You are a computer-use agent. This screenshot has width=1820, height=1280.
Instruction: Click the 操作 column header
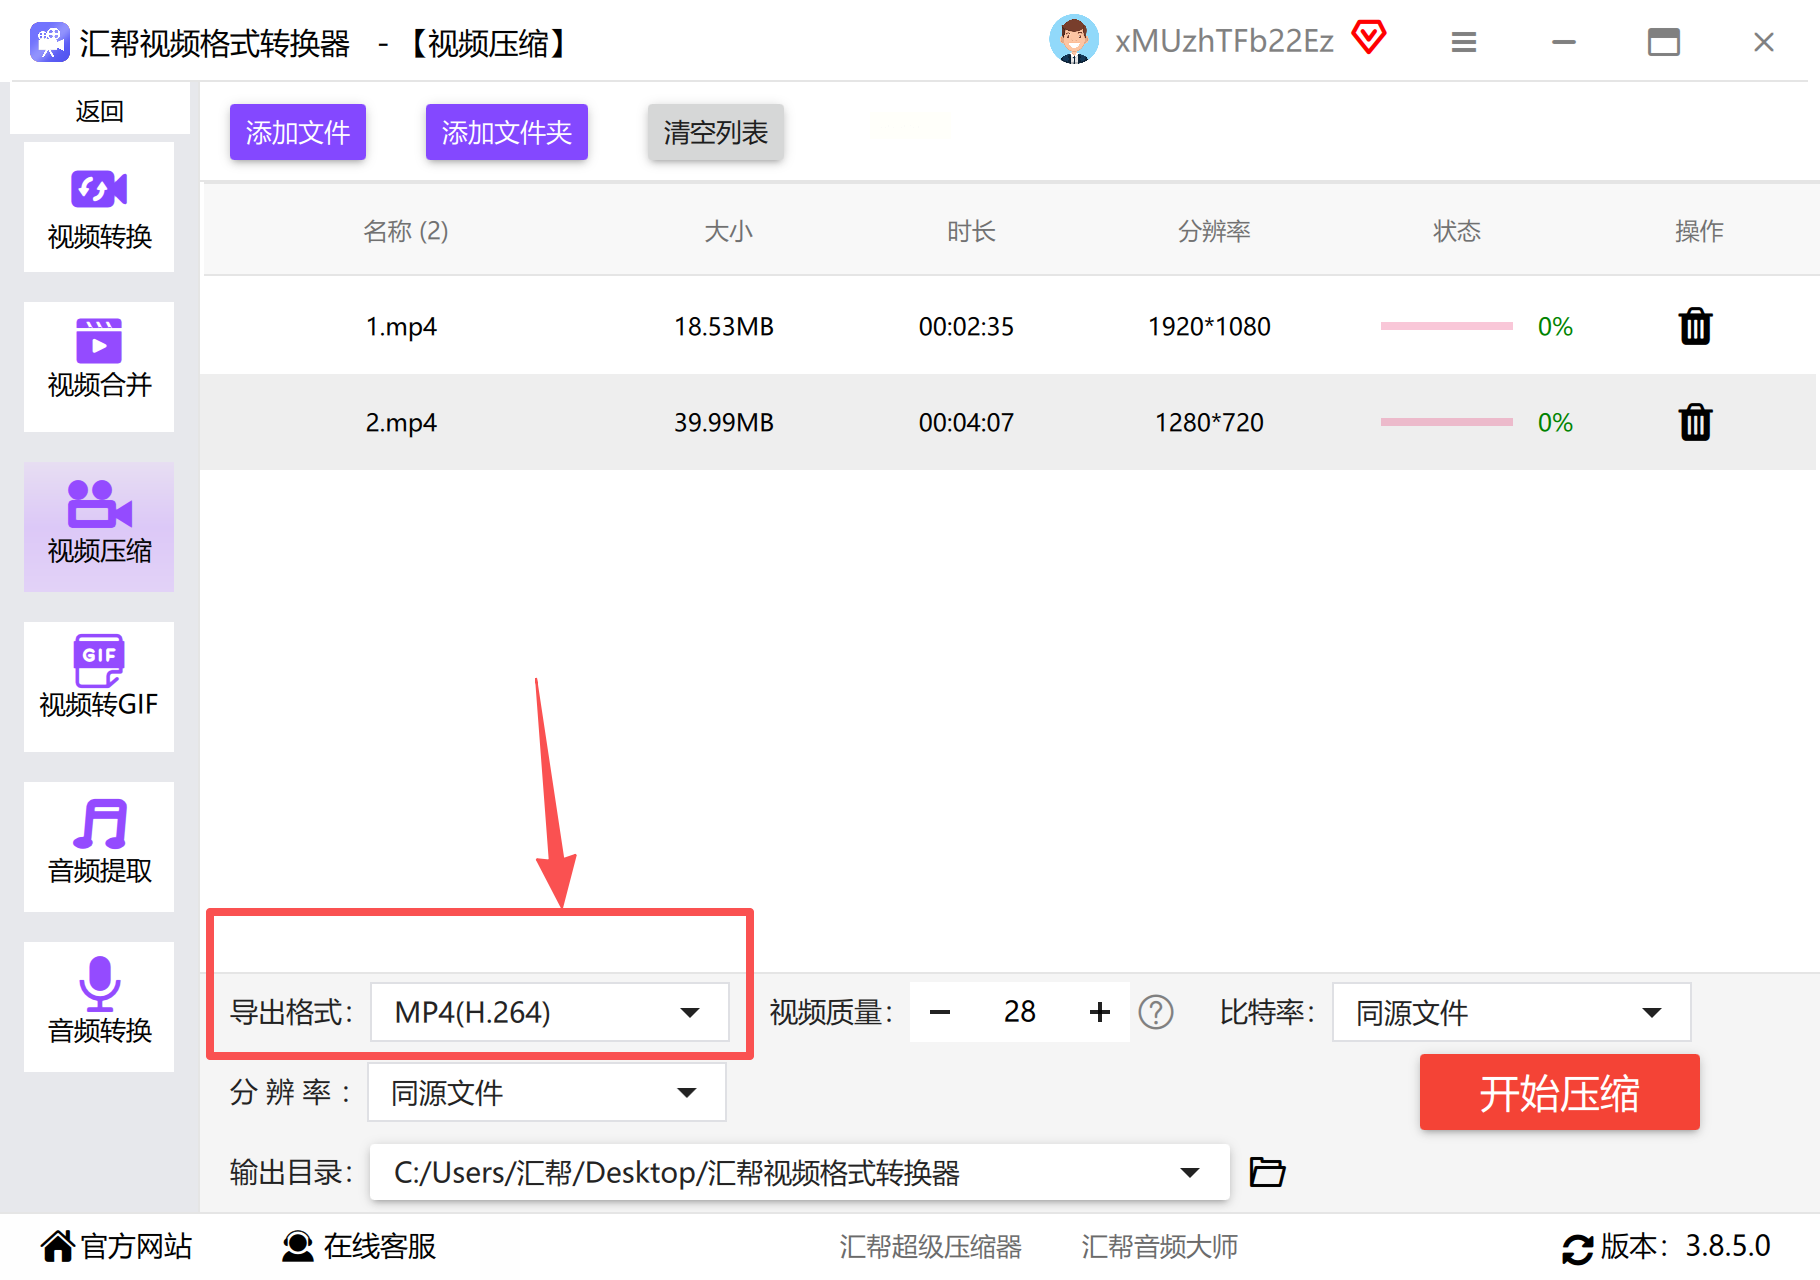point(1699,231)
